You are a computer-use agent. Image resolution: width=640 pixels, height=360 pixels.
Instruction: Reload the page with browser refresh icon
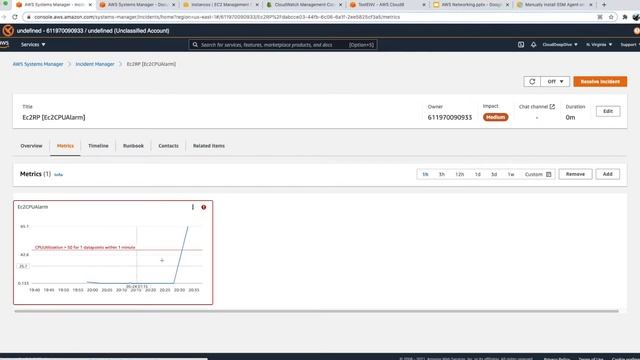15,17
